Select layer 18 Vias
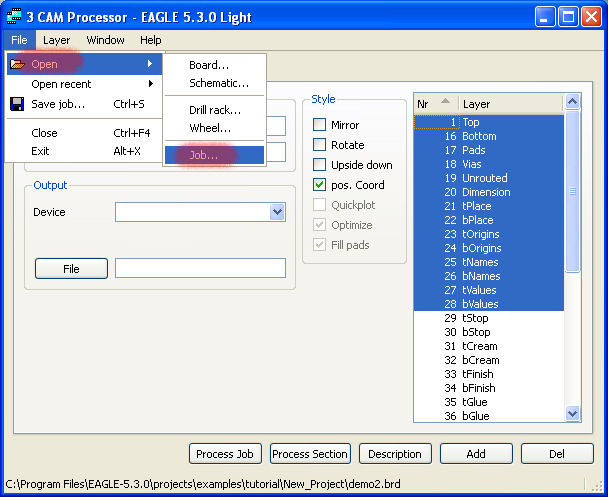The image size is (608, 497). (489, 164)
